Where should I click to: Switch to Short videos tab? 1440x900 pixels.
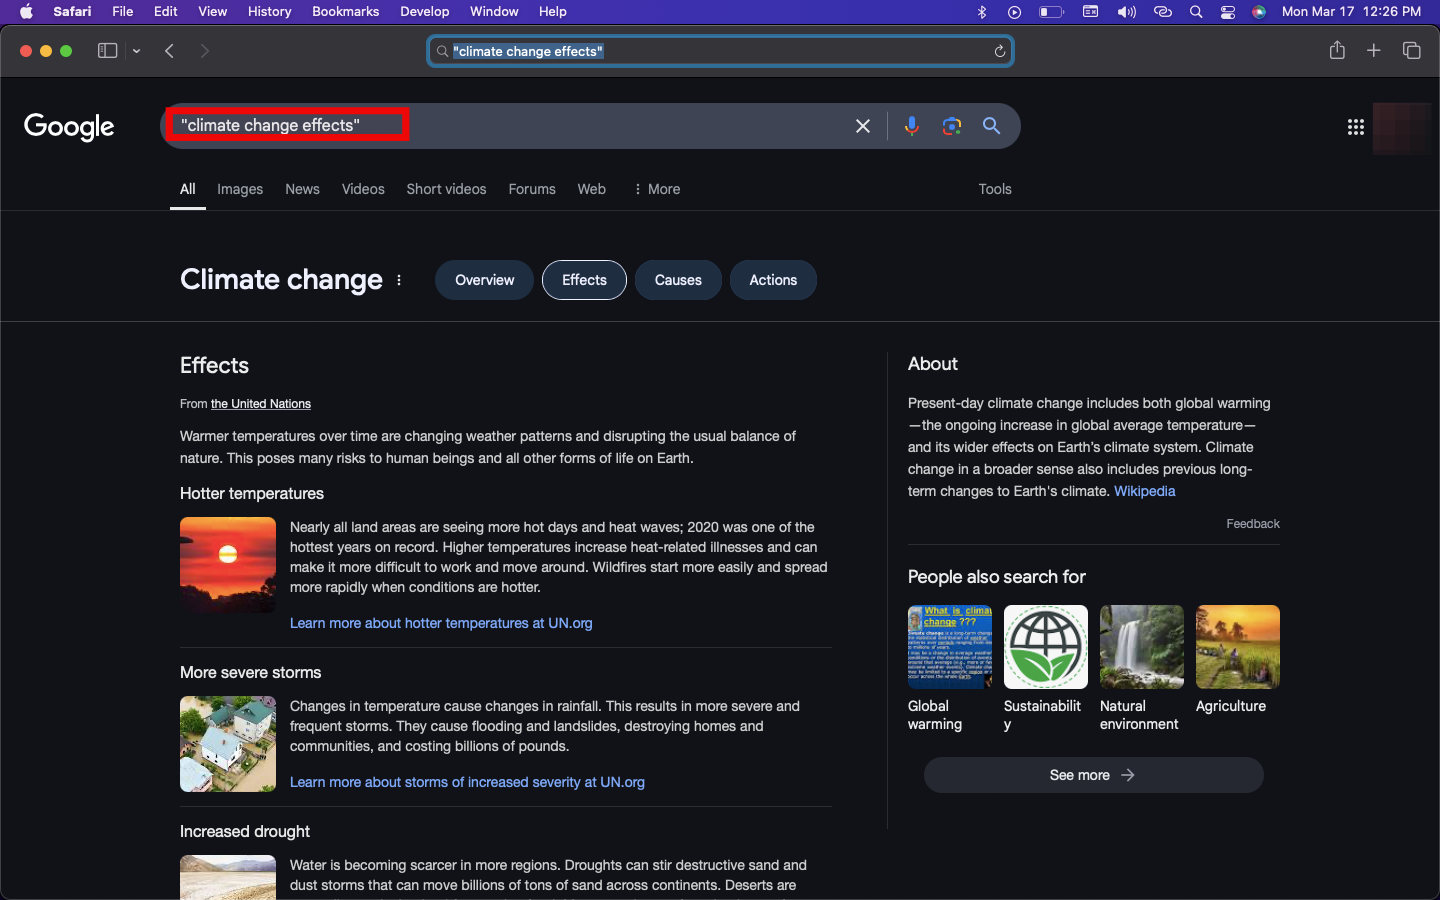[x=446, y=189]
